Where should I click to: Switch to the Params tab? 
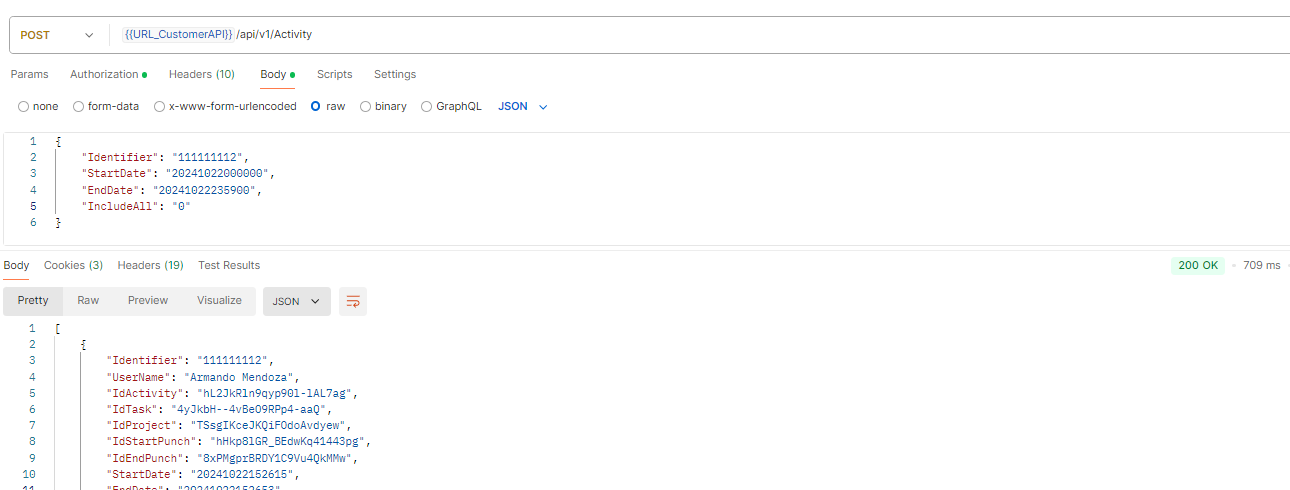click(x=29, y=74)
